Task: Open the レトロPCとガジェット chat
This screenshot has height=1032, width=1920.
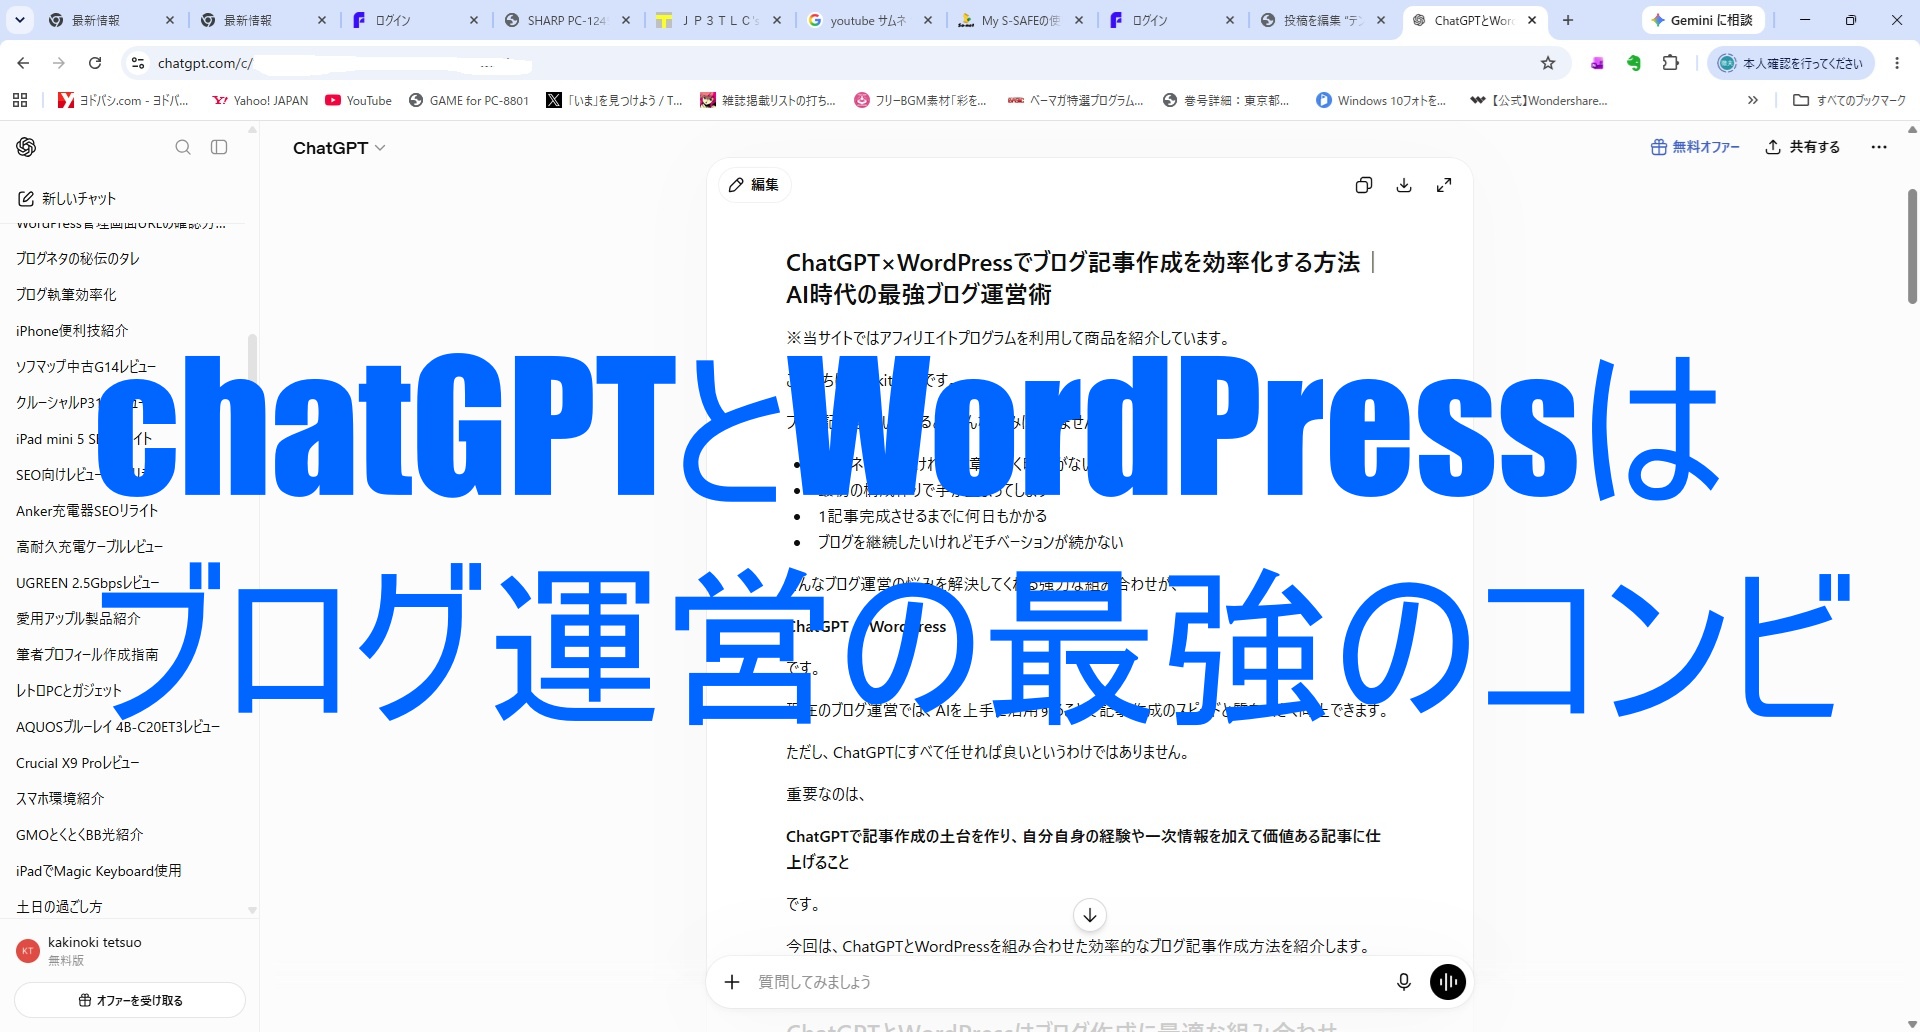Action: [69, 690]
